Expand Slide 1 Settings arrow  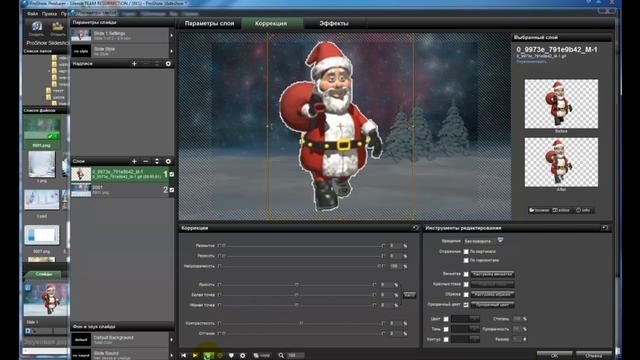[171, 36]
